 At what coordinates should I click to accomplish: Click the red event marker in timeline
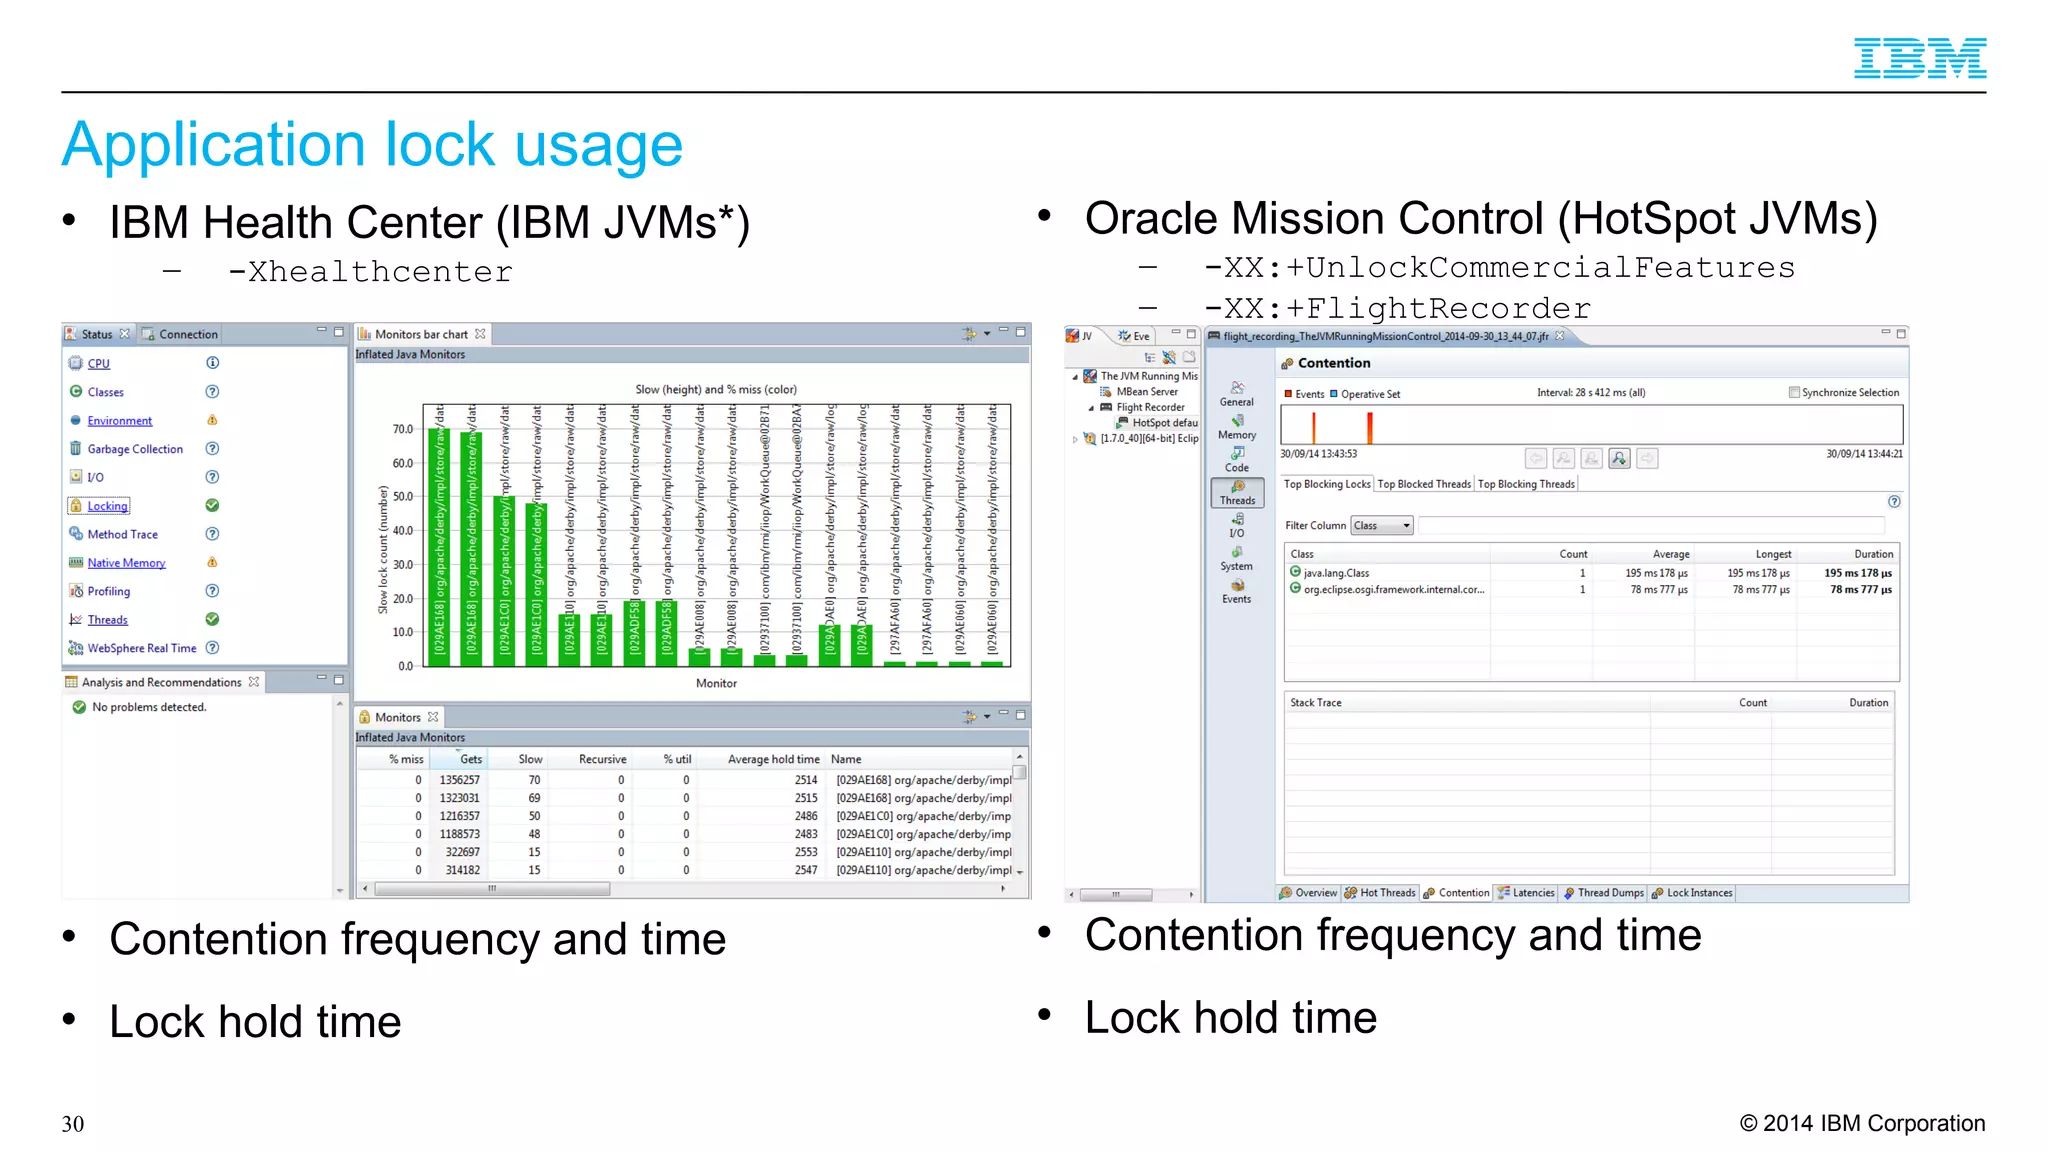[1369, 427]
